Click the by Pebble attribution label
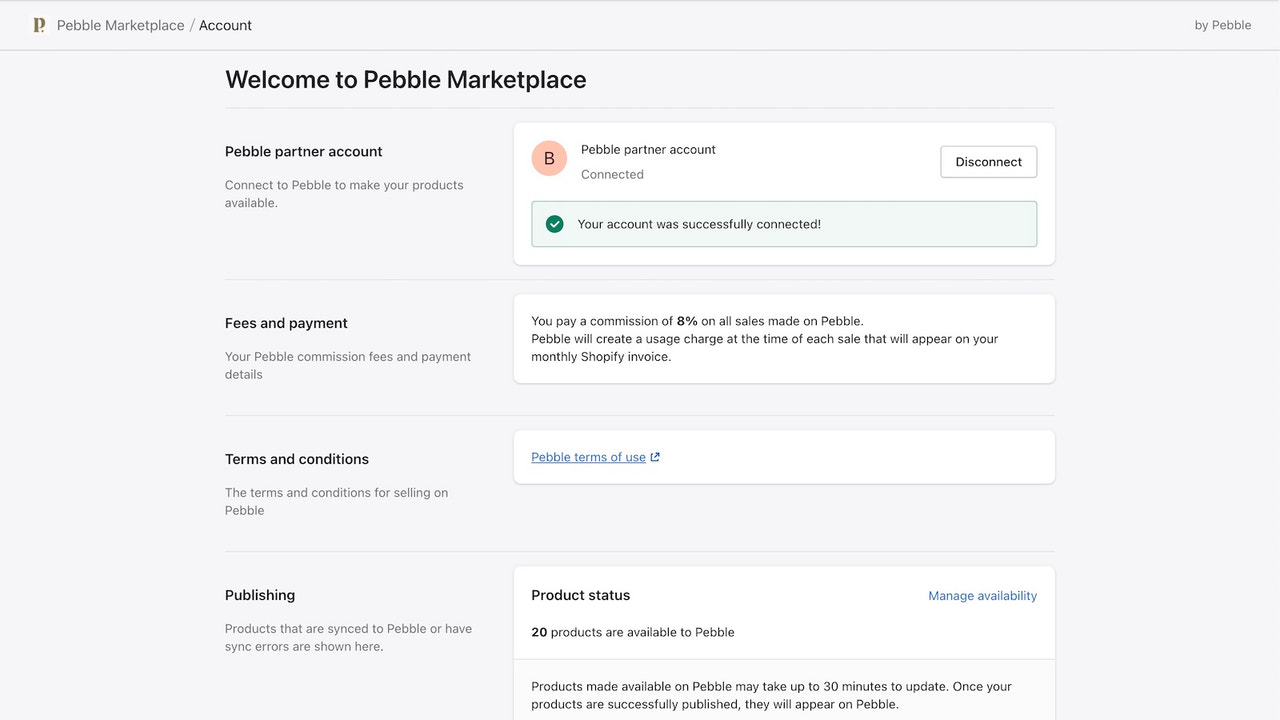Image resolution: width=1280 pixels, height=720 pixels. [x=1222, y=24]
